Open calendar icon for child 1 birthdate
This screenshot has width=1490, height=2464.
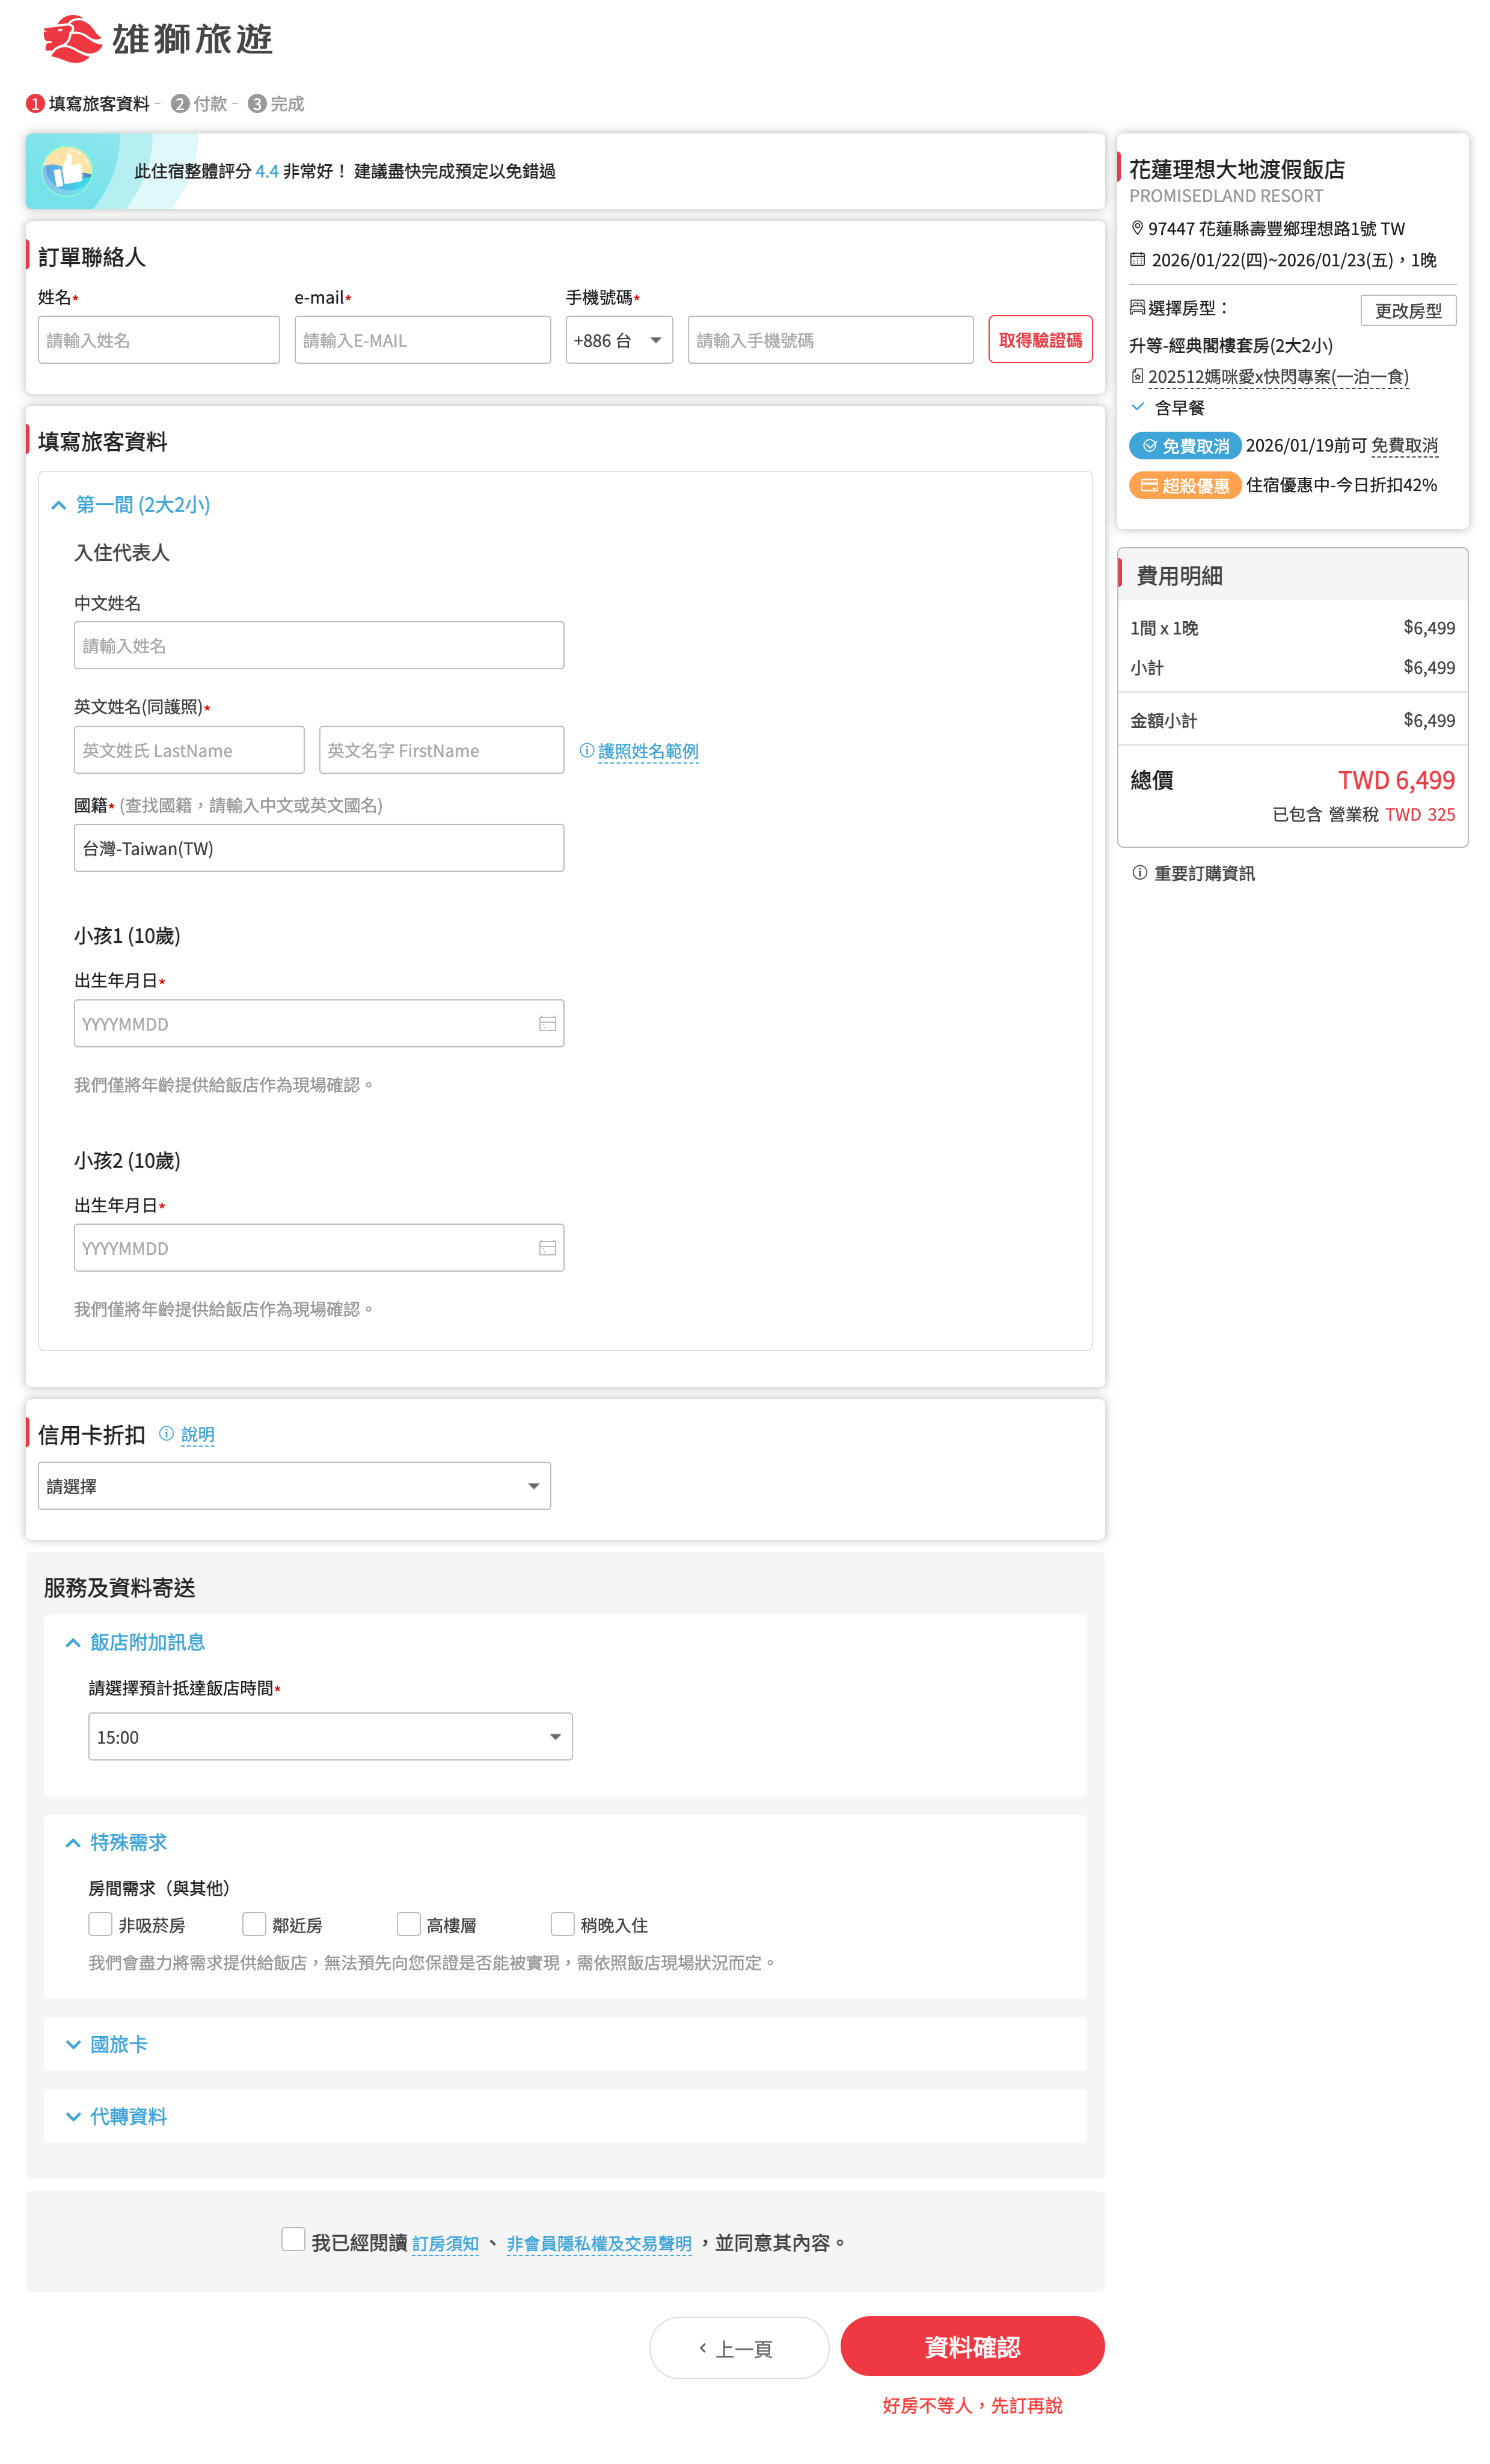(x=547, y=1023)
